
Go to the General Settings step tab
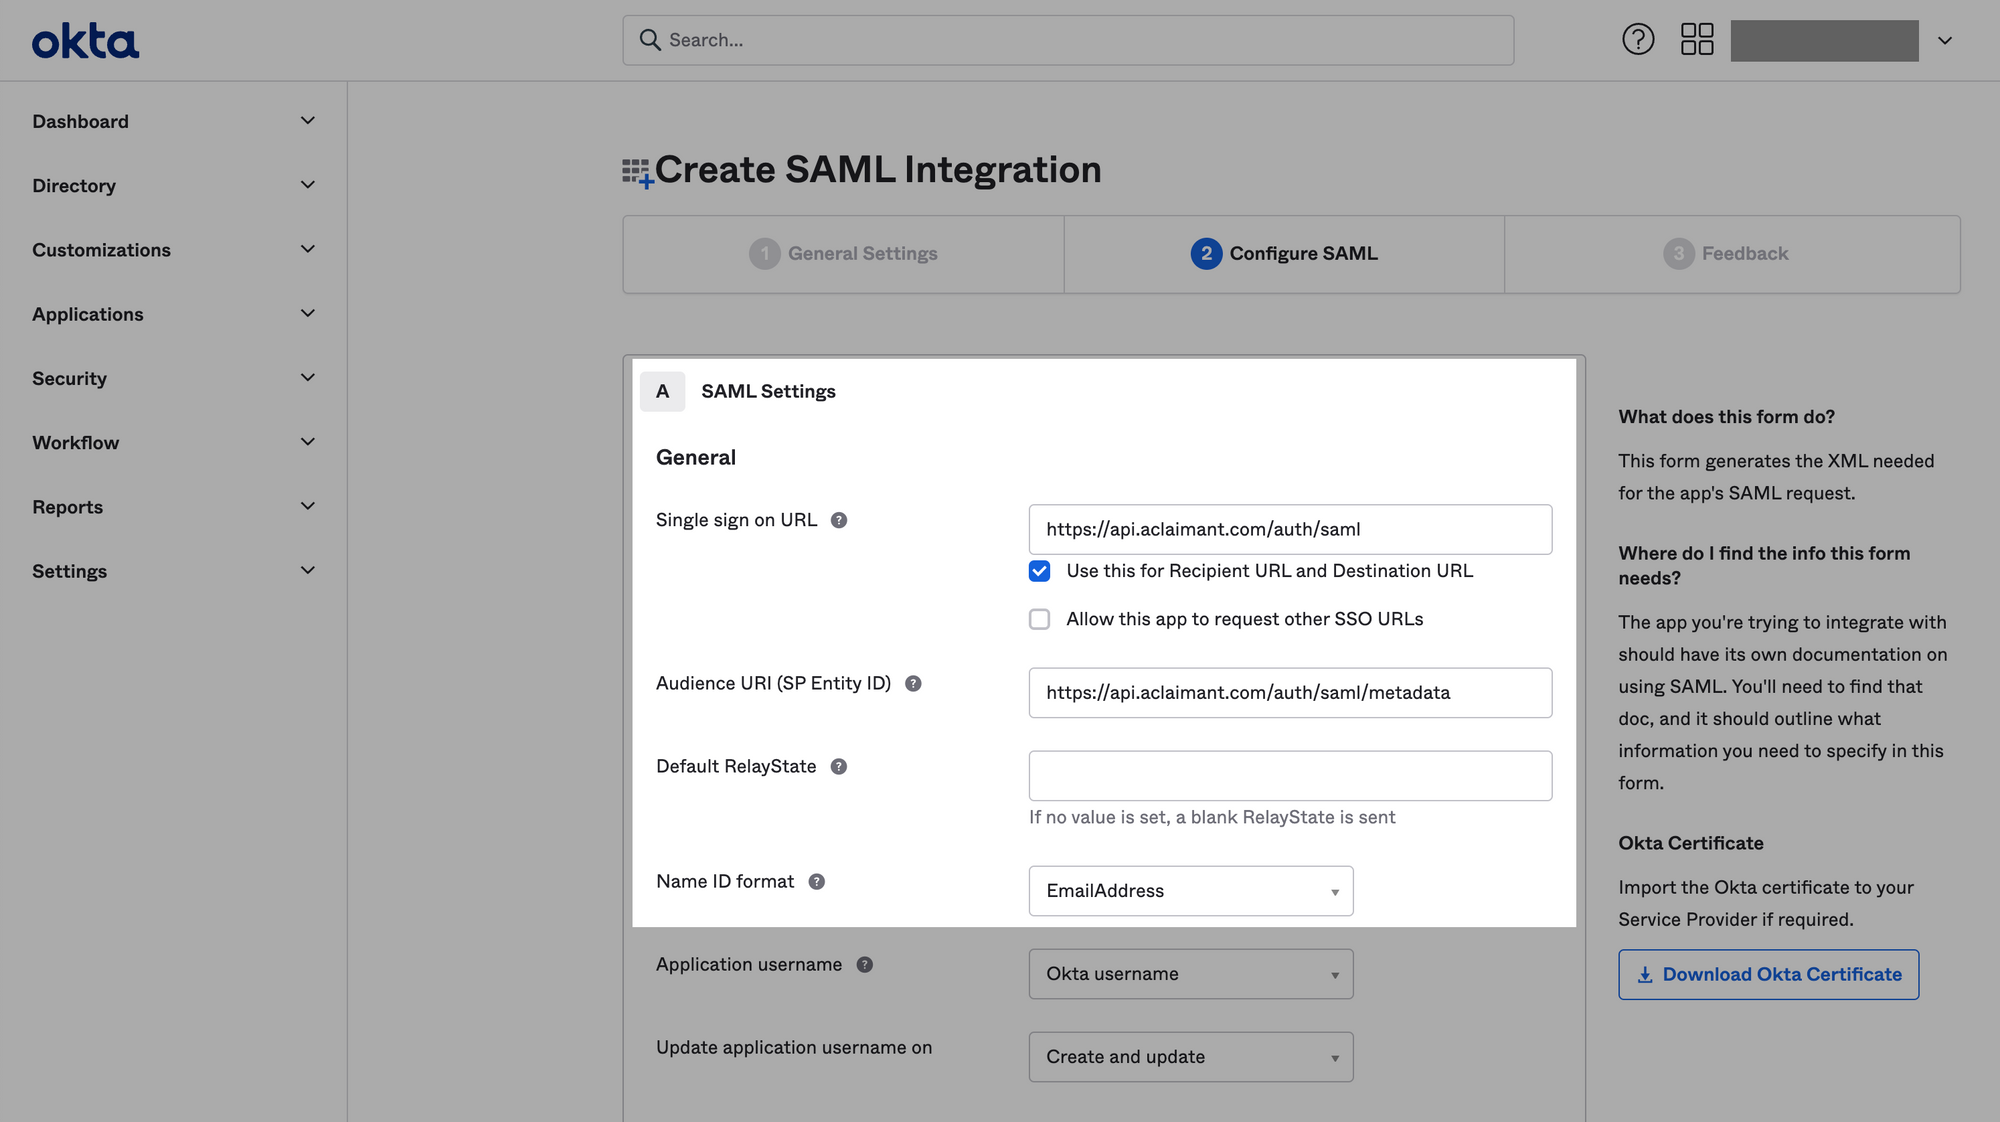pos(843,254)
